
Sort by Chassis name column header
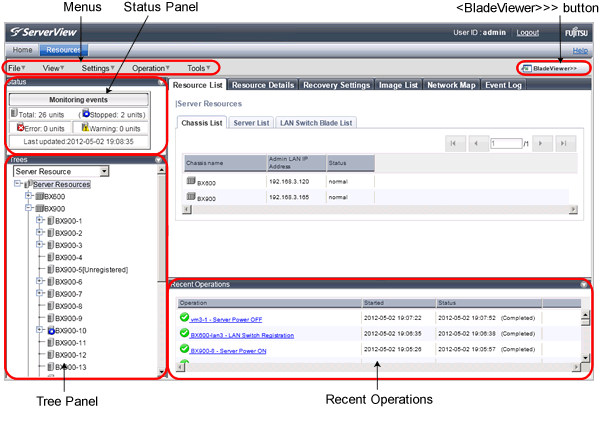225,163
